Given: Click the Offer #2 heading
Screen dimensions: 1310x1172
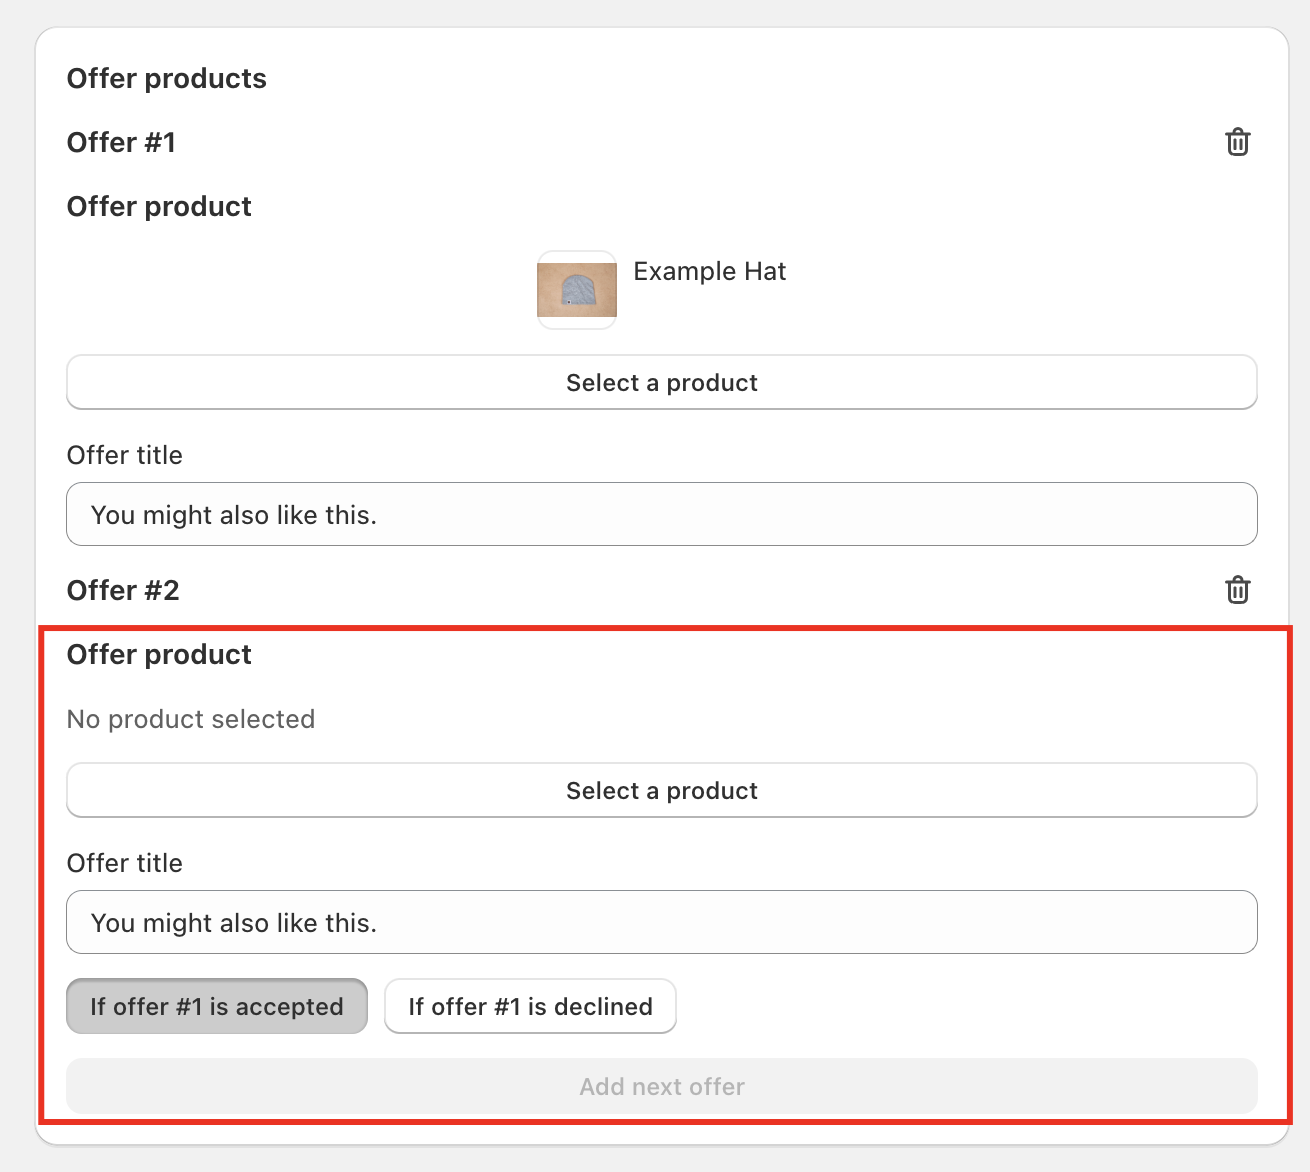Looking at the screenshot, I should (x=123, y=591).
